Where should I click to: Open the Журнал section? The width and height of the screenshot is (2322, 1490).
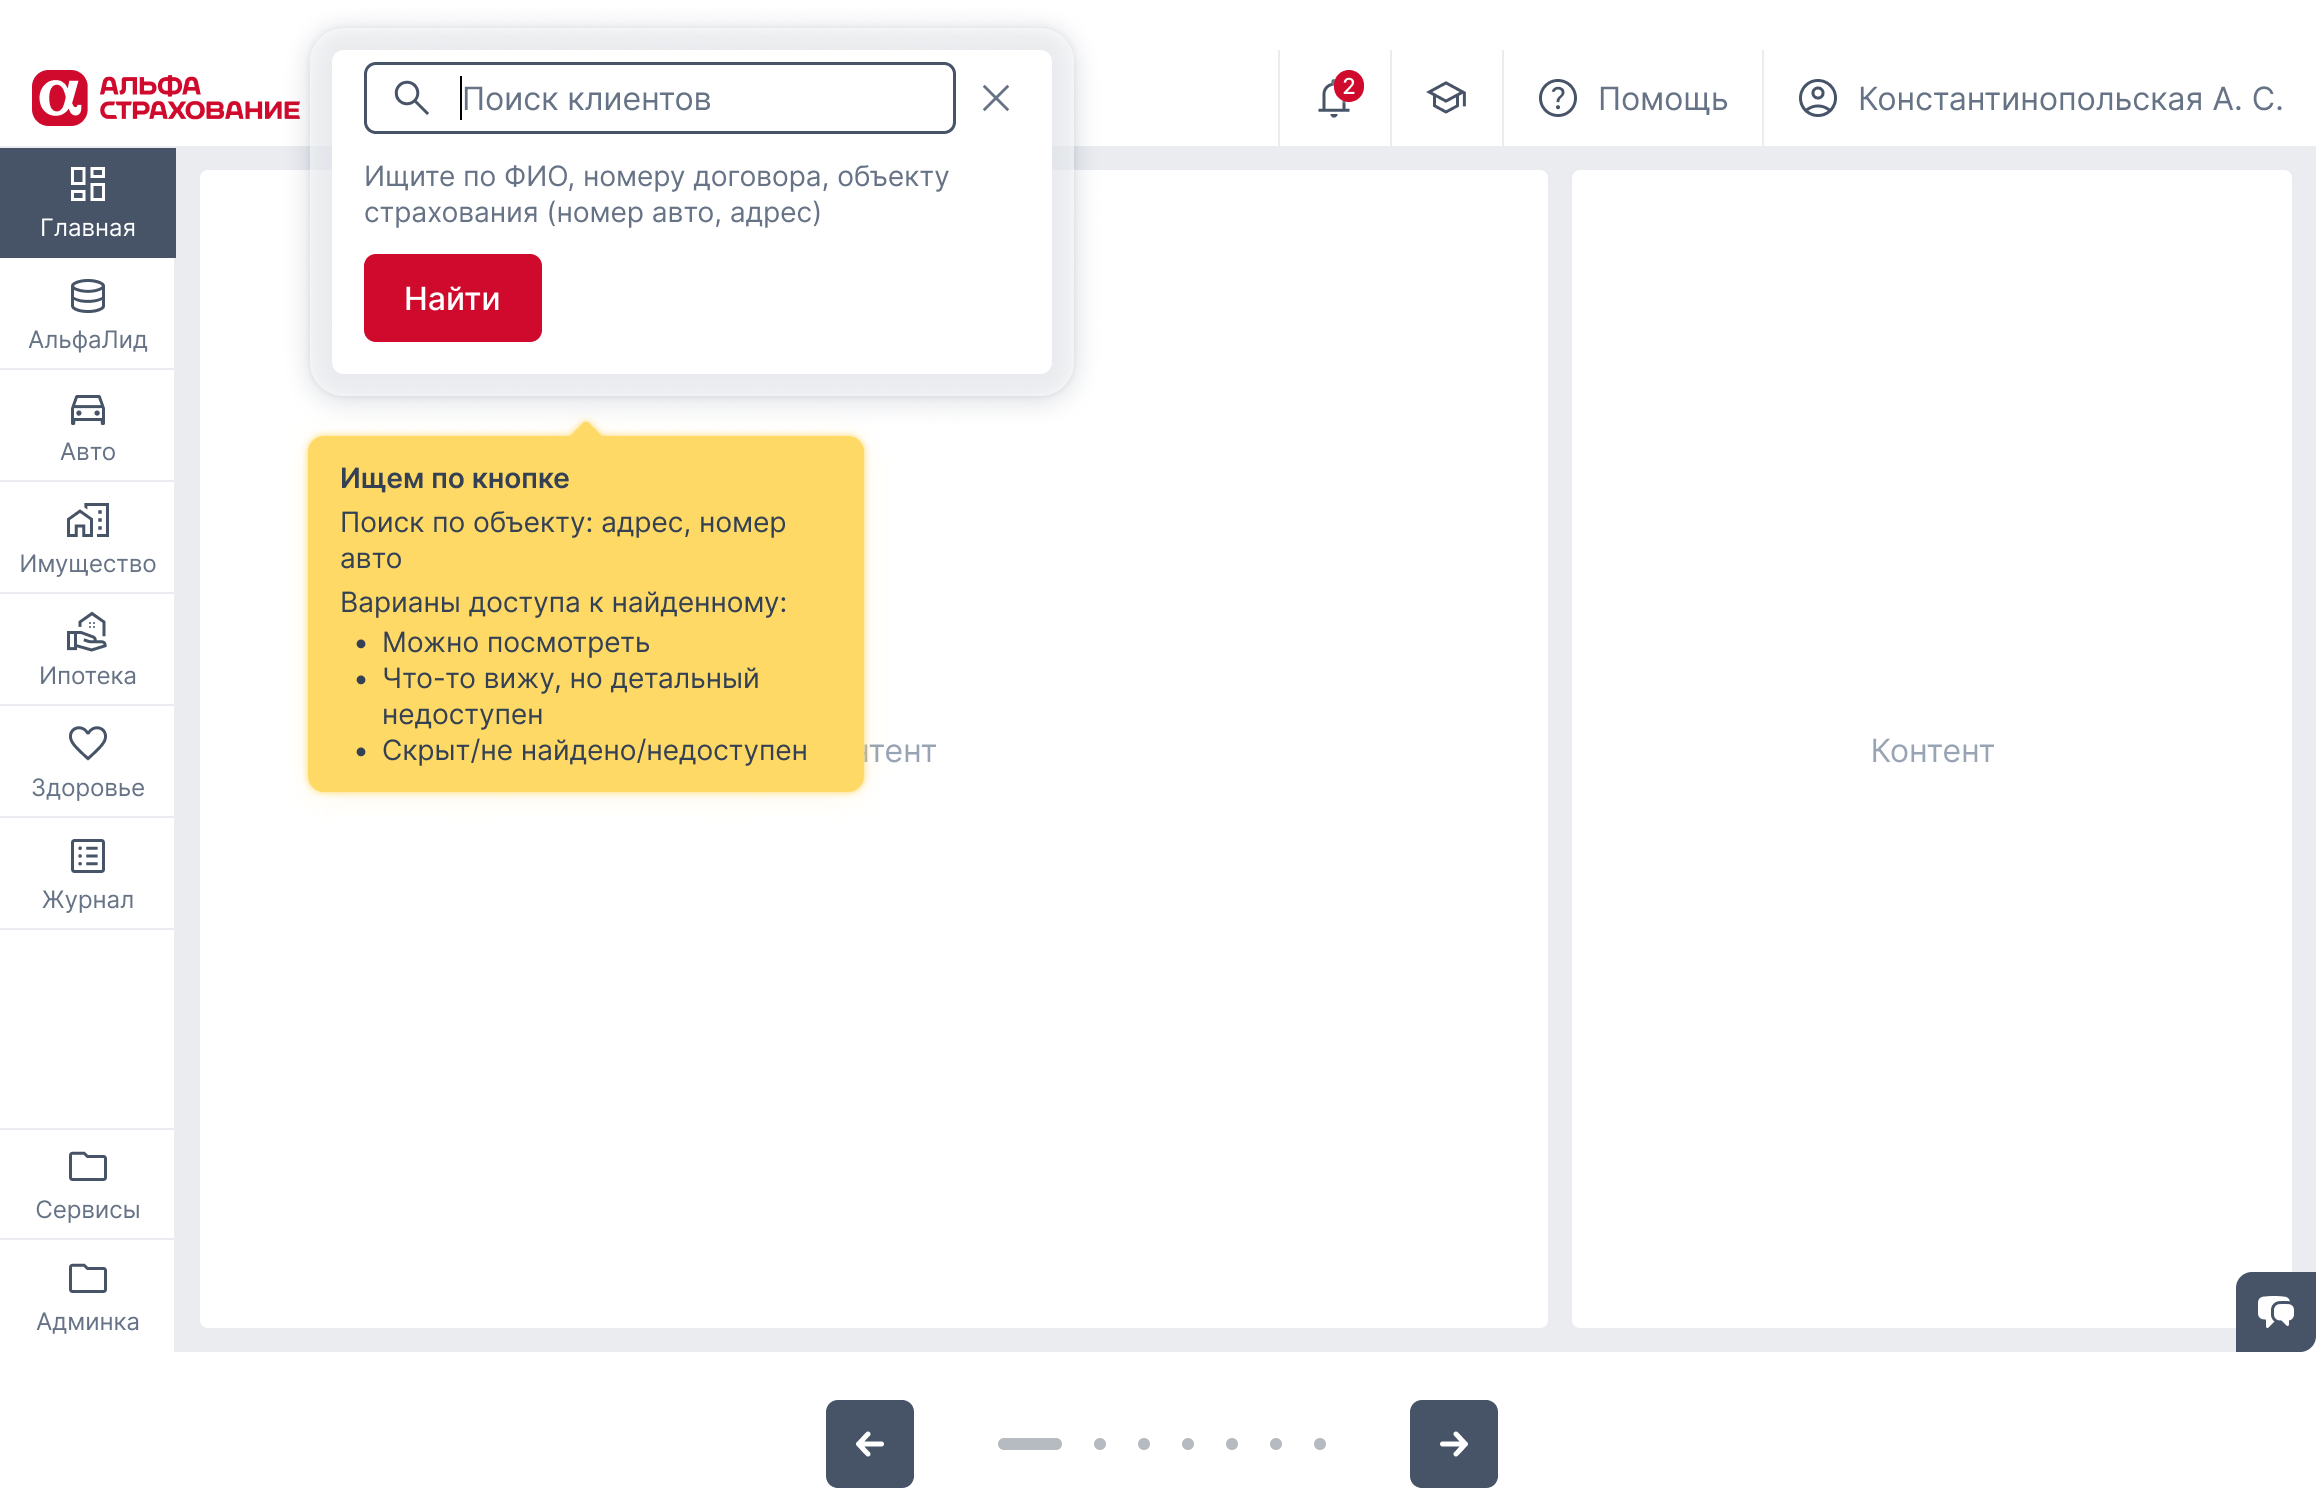coord(88,873)
